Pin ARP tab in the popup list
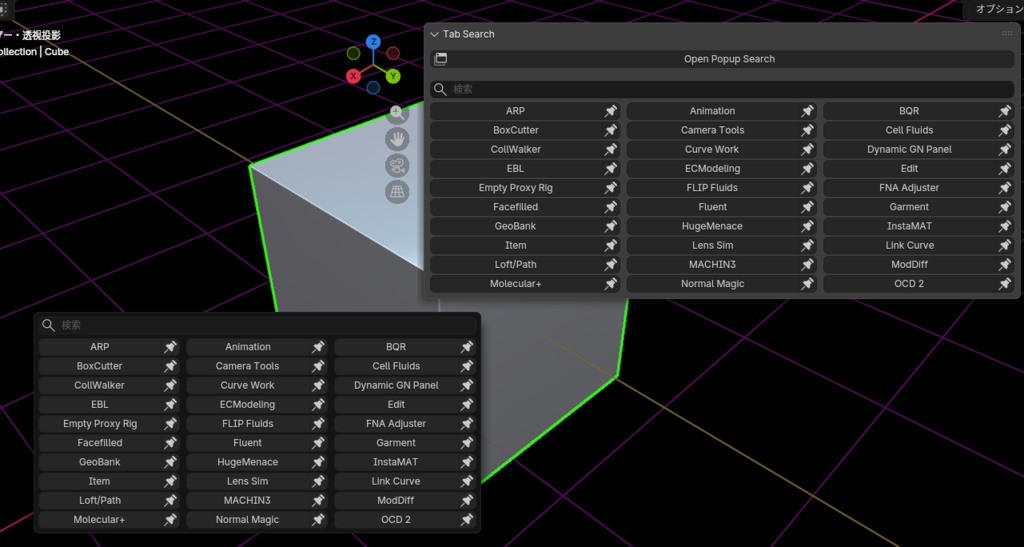1024x547 pixels. 170,347
